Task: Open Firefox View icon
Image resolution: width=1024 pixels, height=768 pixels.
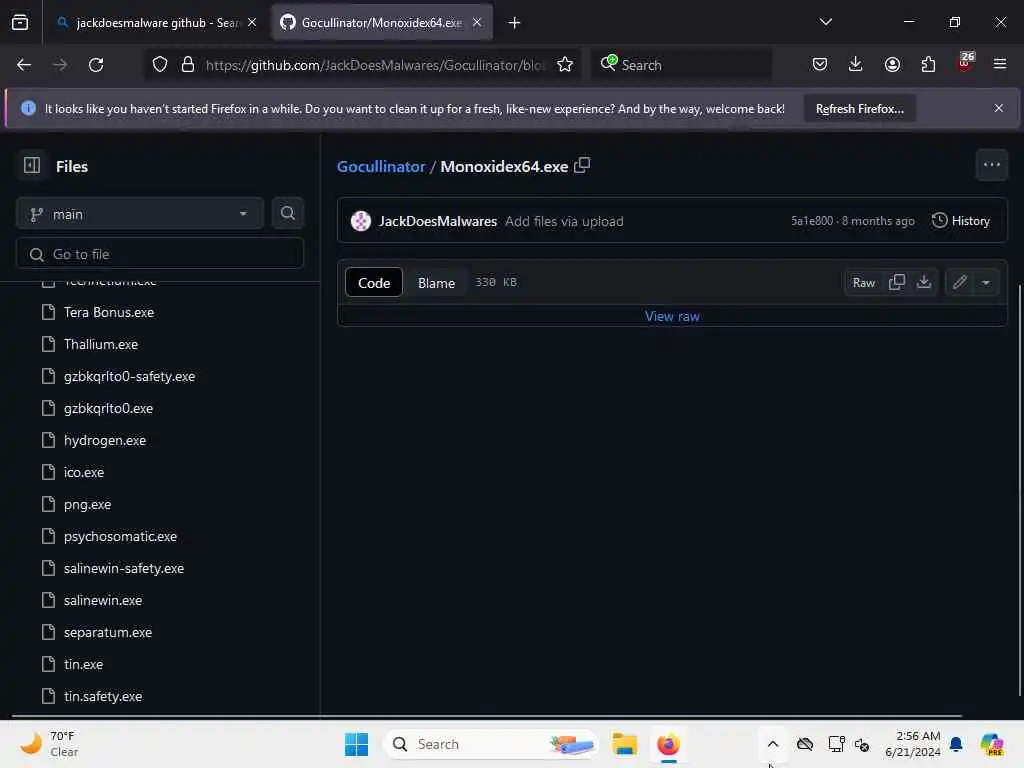Action: click(20, 22)
